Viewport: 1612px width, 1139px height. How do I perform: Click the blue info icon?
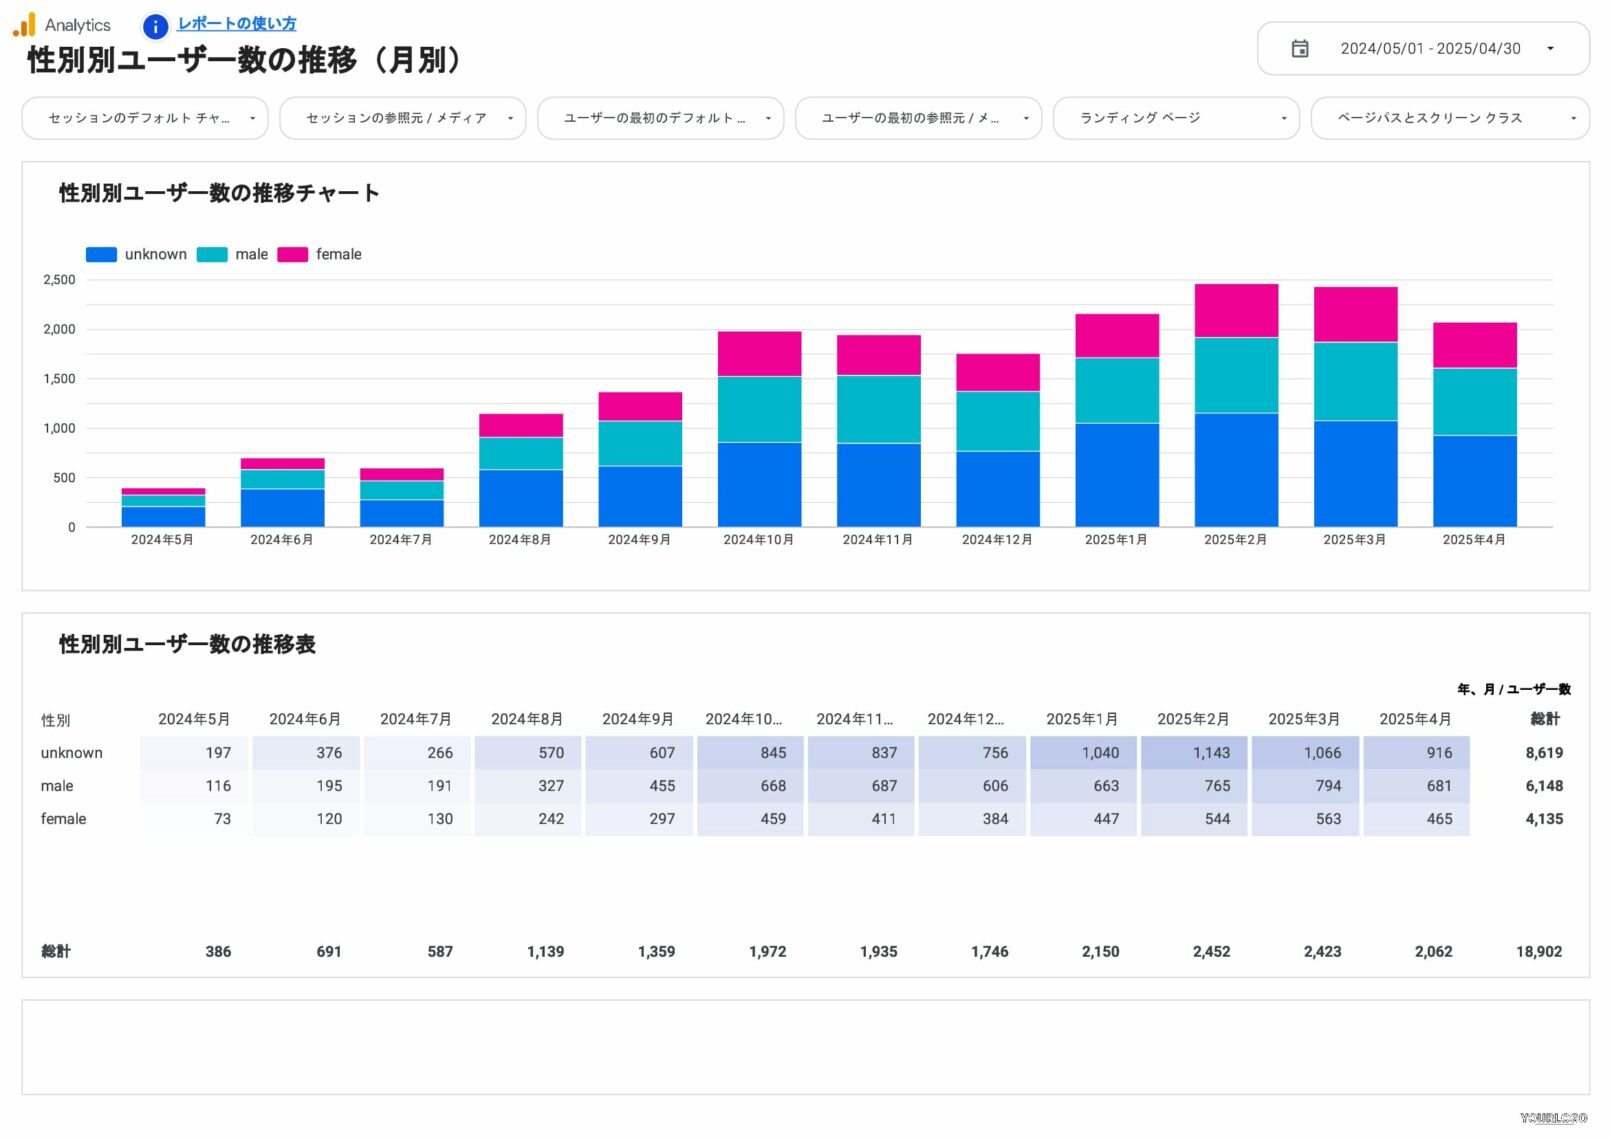click(155, 27)
